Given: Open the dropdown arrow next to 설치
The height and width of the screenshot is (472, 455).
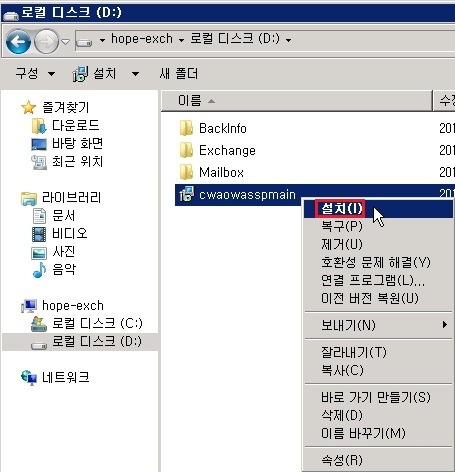Looking at the screenshot, I should 135,74.
